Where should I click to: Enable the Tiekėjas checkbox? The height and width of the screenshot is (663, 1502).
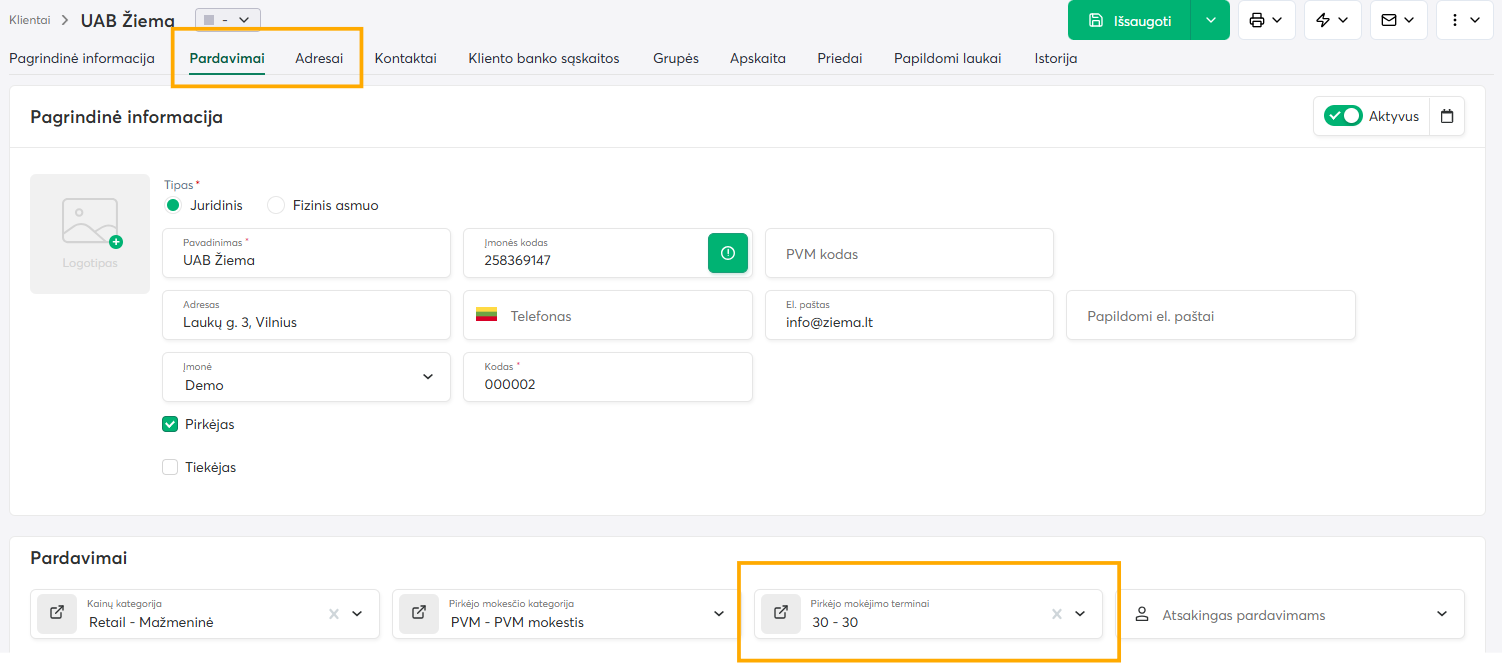click(170, 467)
